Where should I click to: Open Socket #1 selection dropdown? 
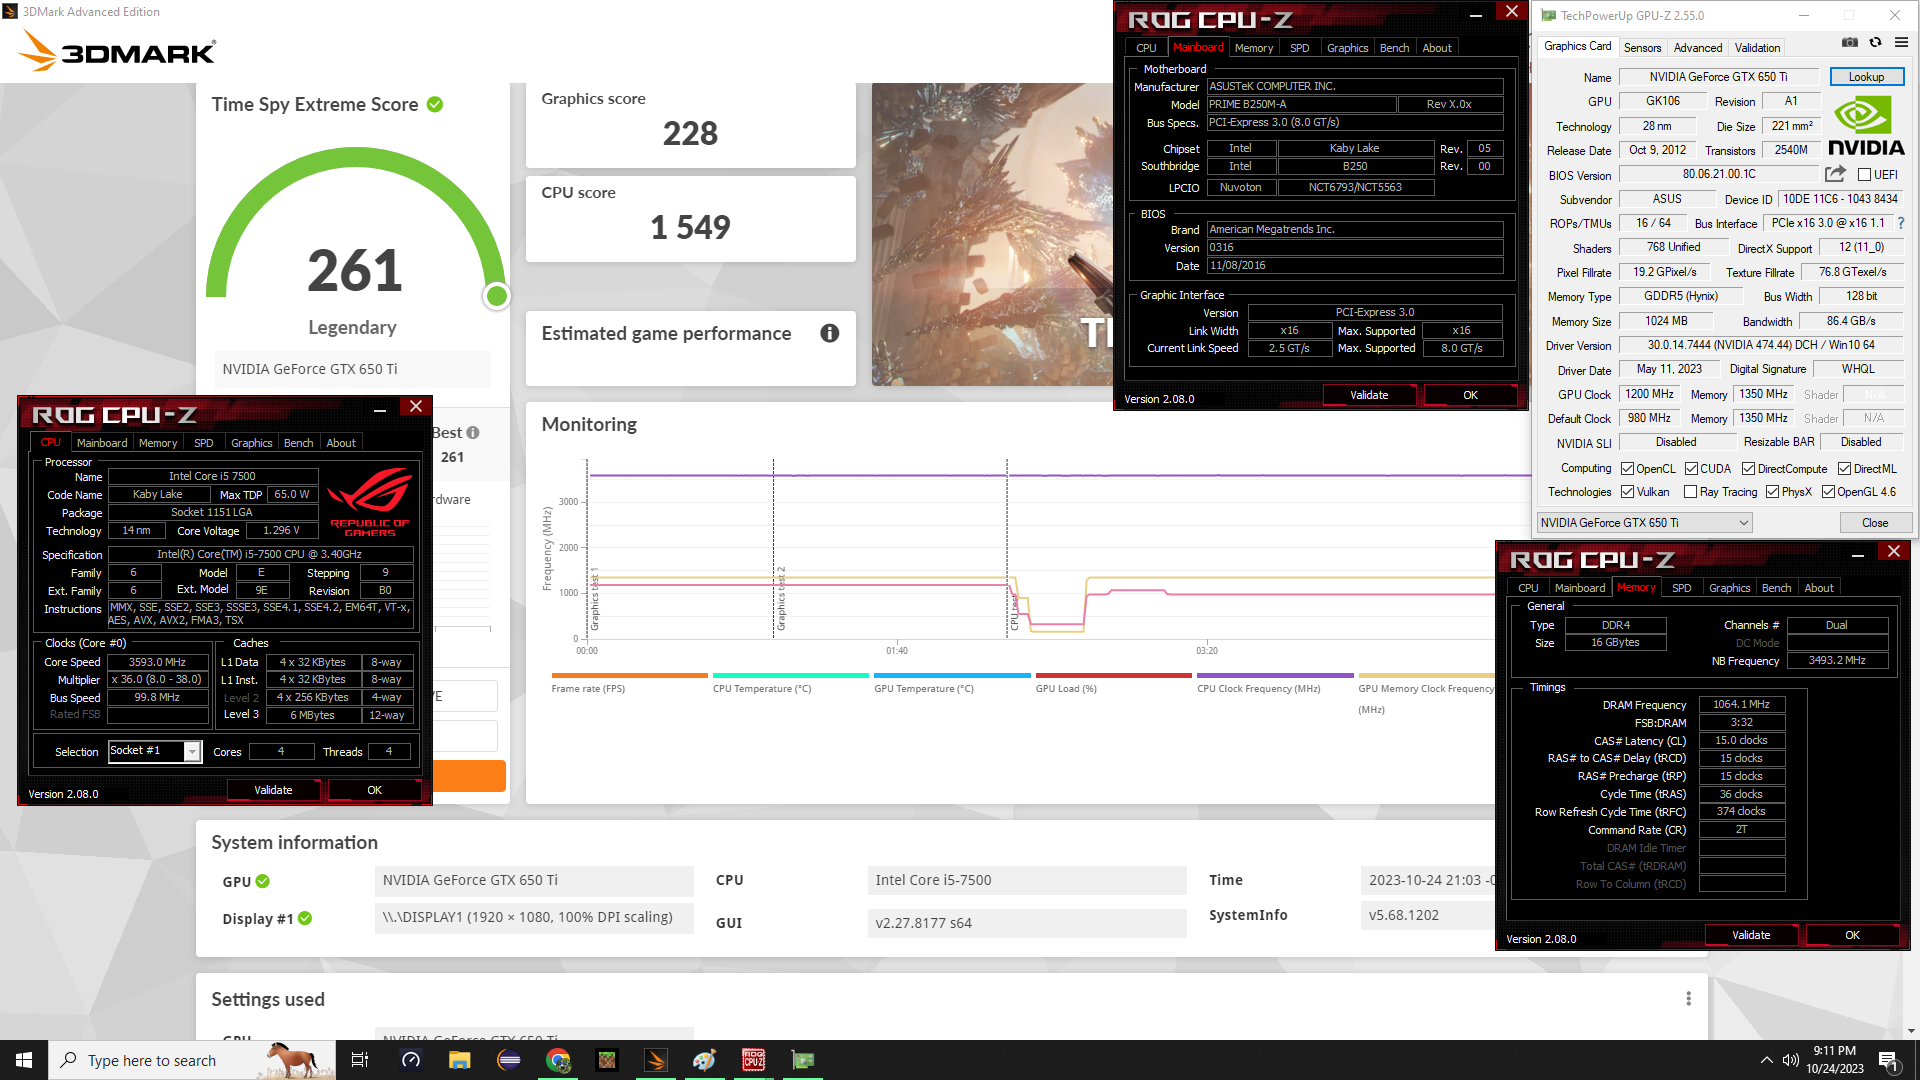click(155, 751)
